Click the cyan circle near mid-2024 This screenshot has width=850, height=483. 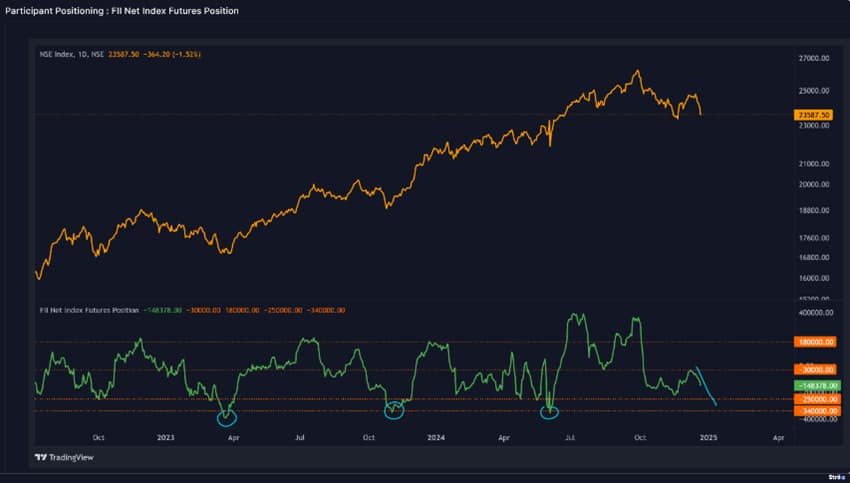pos(549,410)
